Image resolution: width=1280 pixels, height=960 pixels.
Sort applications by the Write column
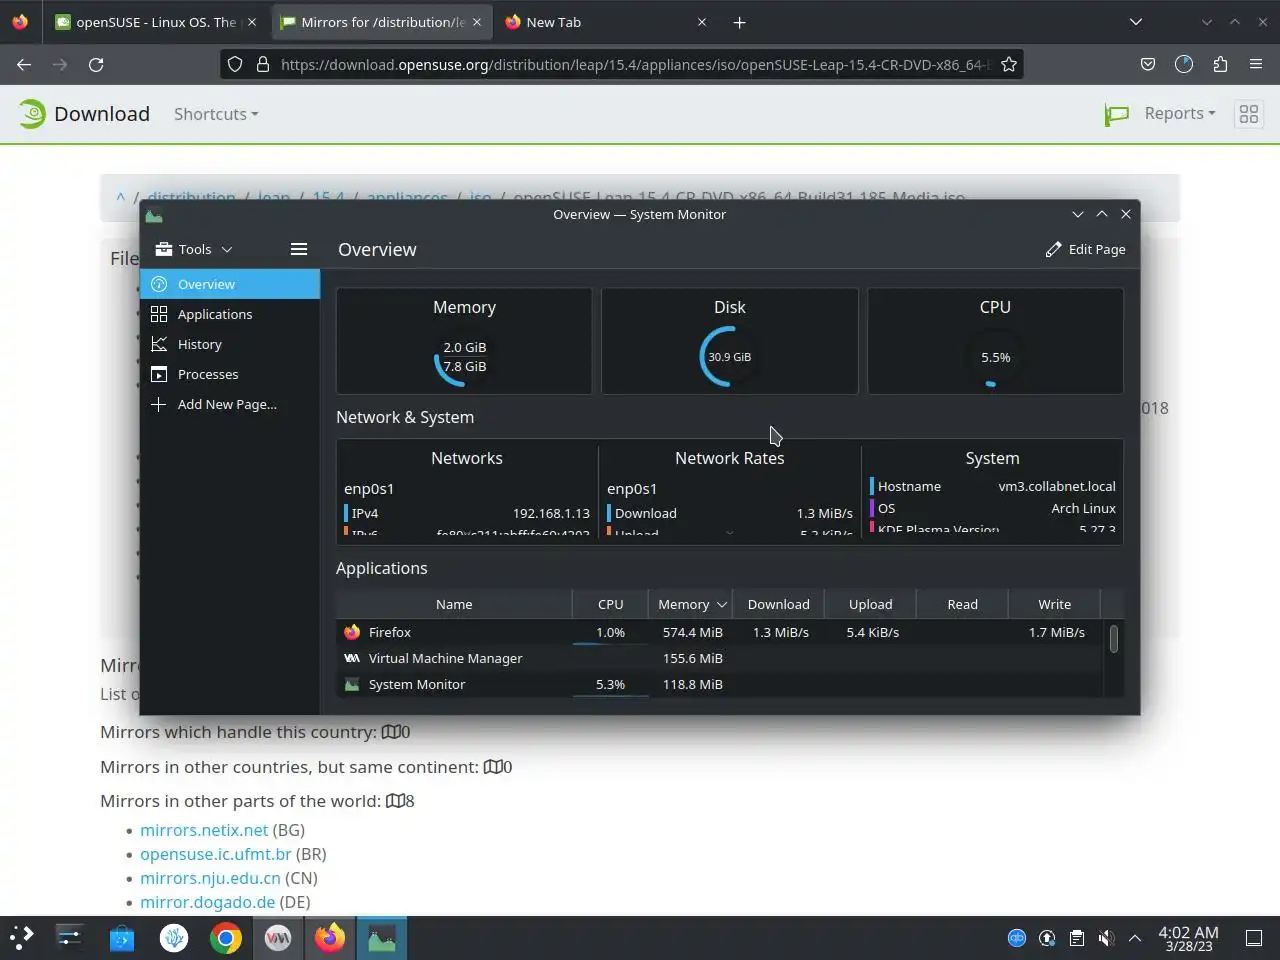(x=1054, y=604)
